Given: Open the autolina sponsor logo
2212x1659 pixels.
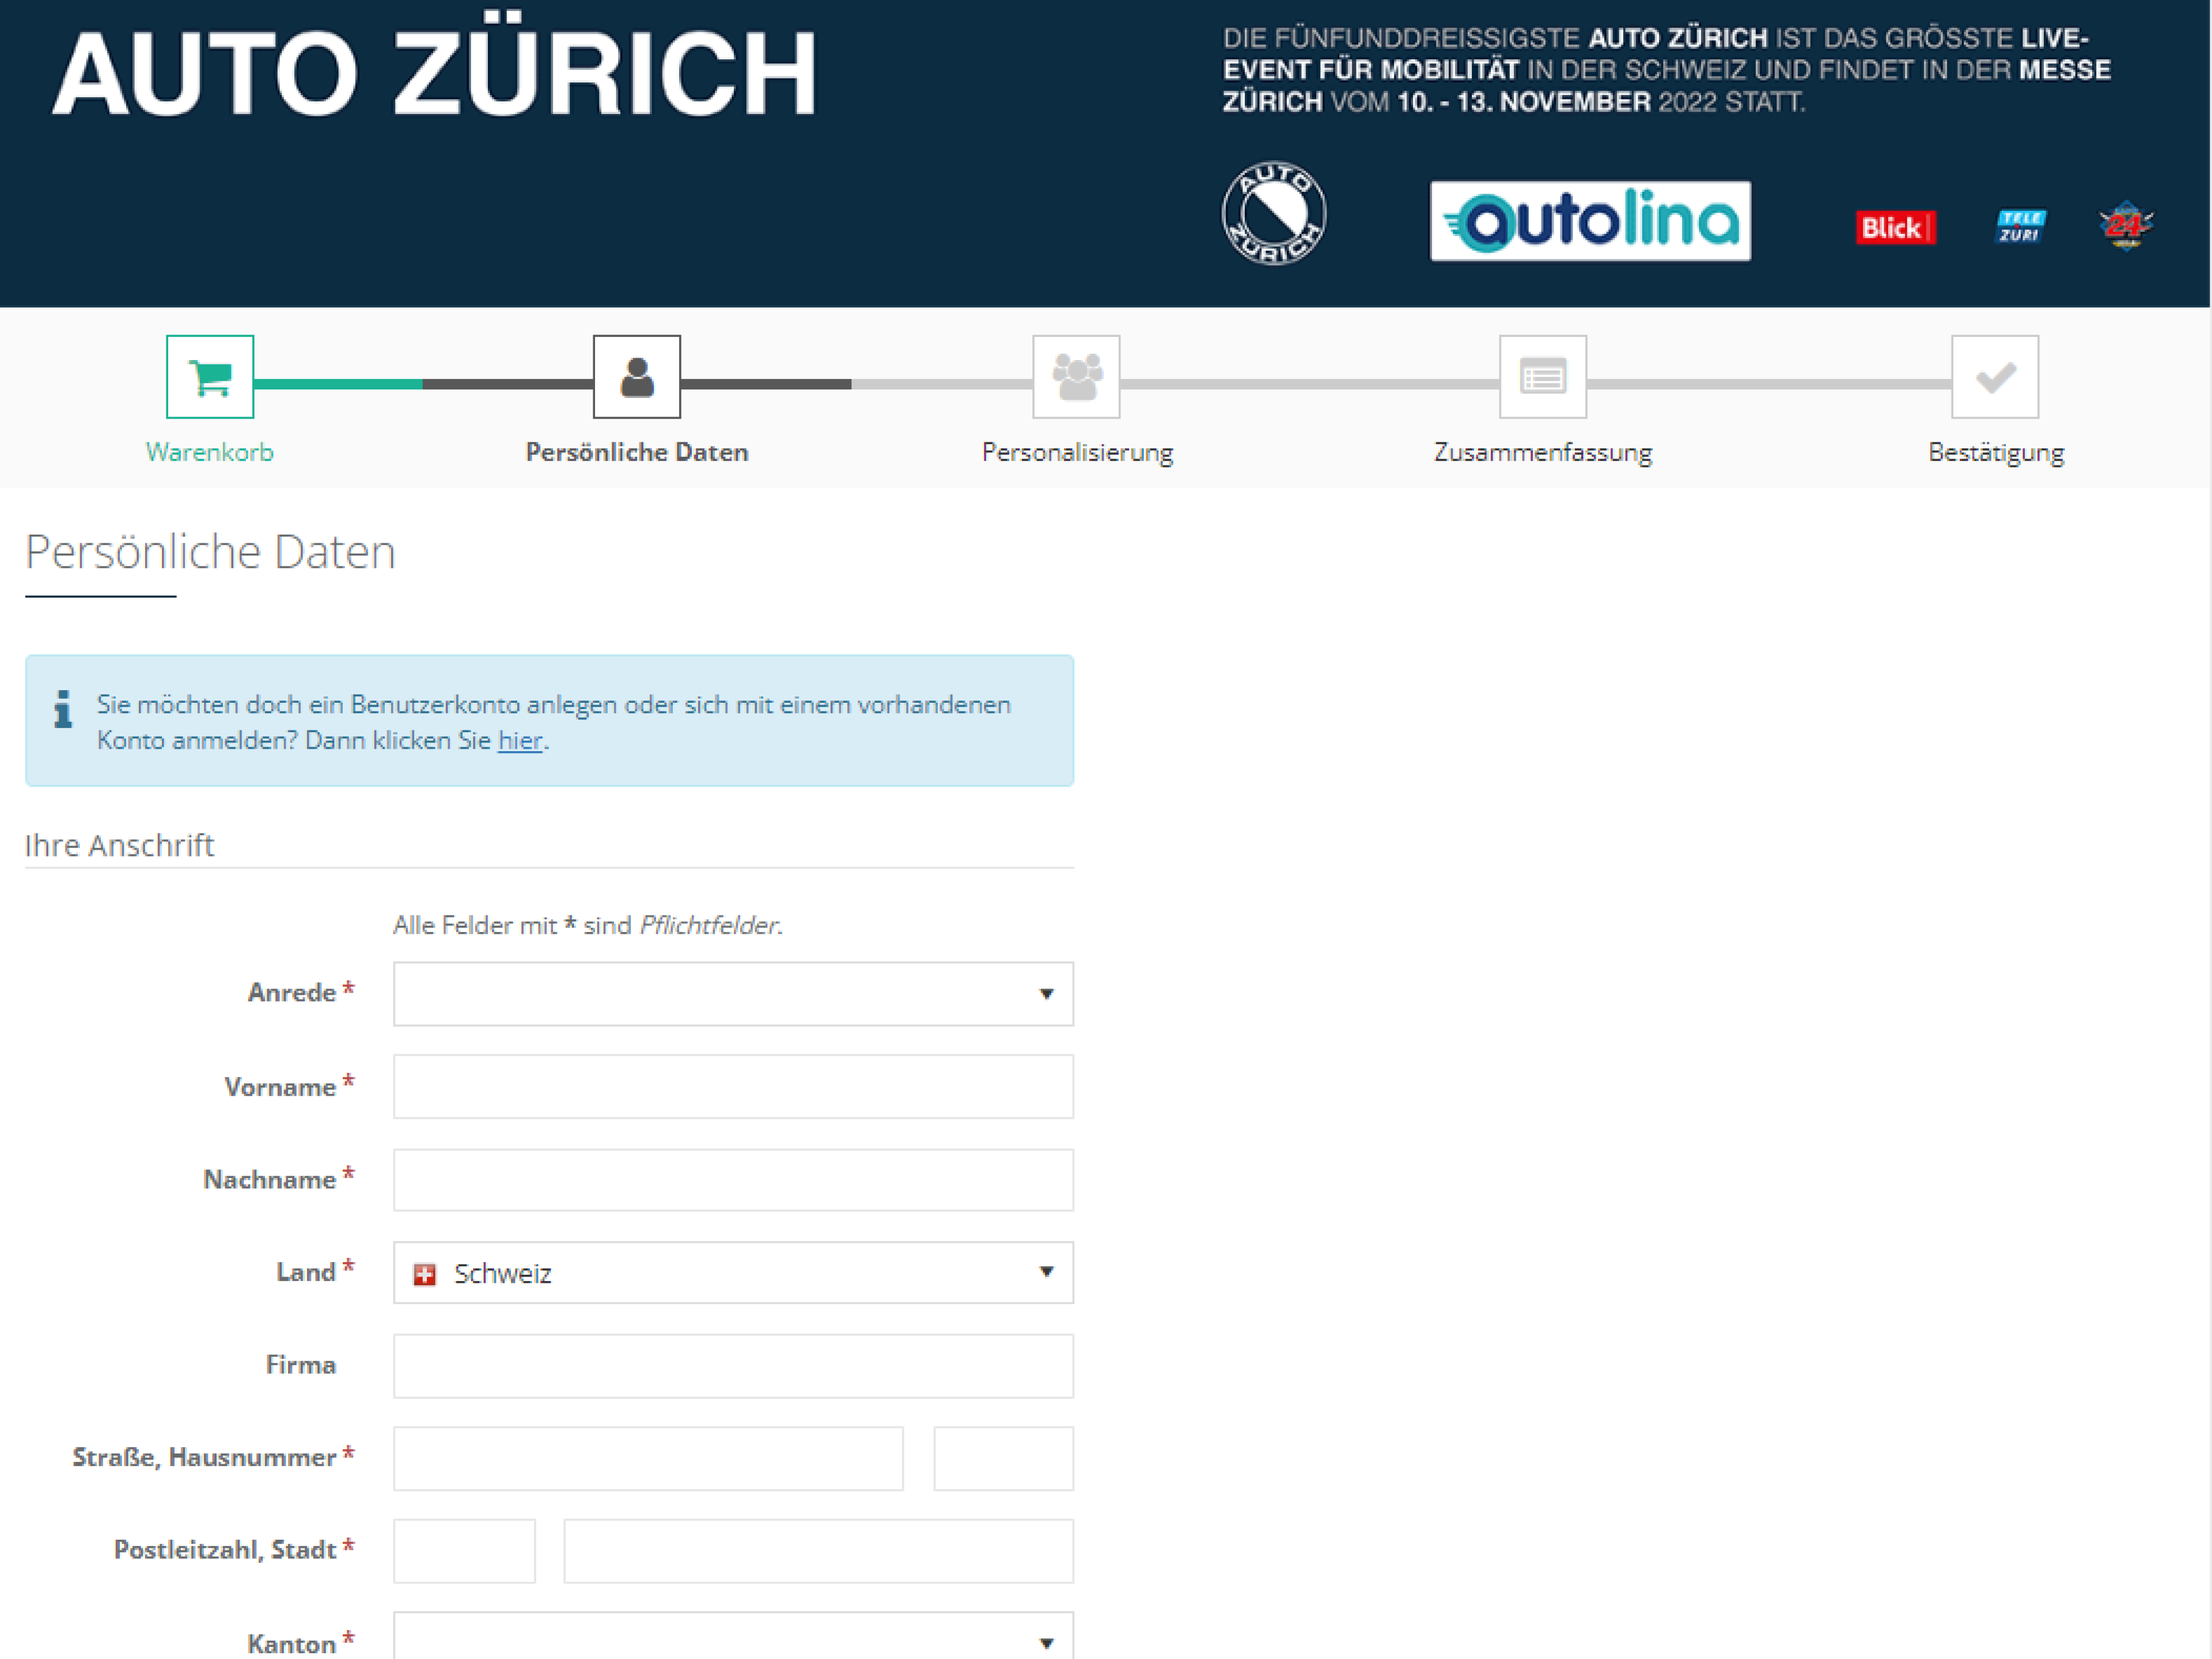Looking at the screenshot, I should coord(1590,221).
